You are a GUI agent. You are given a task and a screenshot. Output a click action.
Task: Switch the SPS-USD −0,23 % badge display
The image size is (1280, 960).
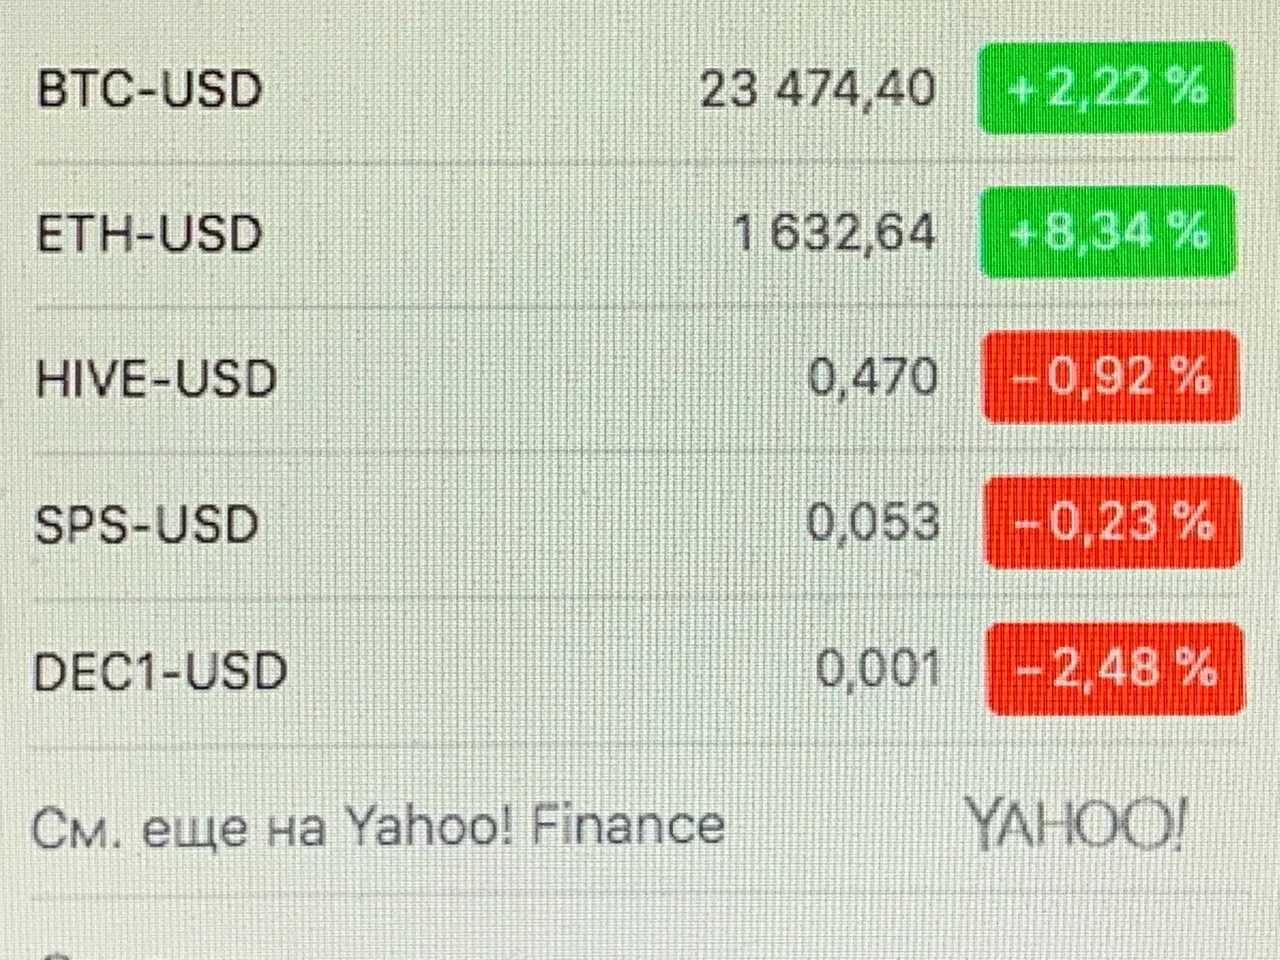coord(1112,522)
